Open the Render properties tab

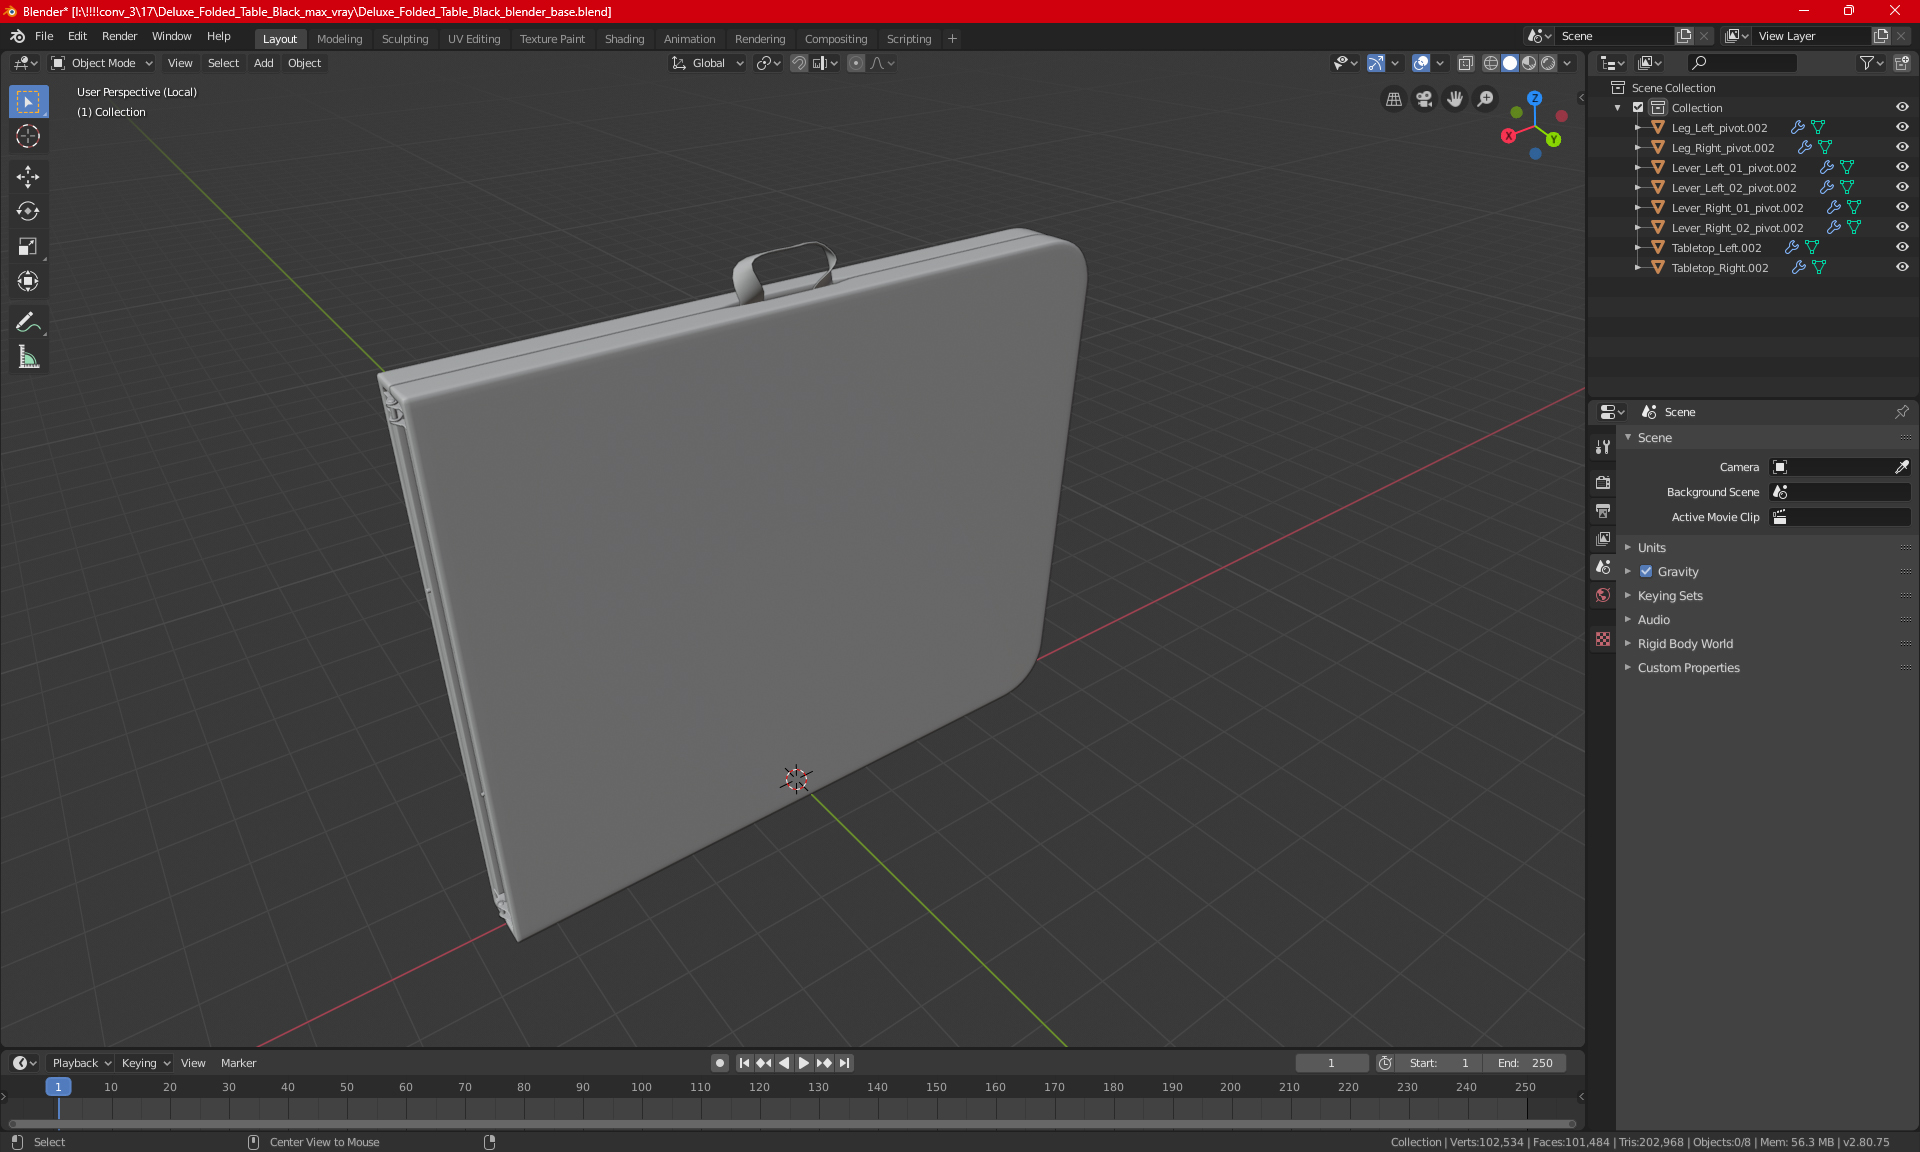click(x=1603, y=482)
